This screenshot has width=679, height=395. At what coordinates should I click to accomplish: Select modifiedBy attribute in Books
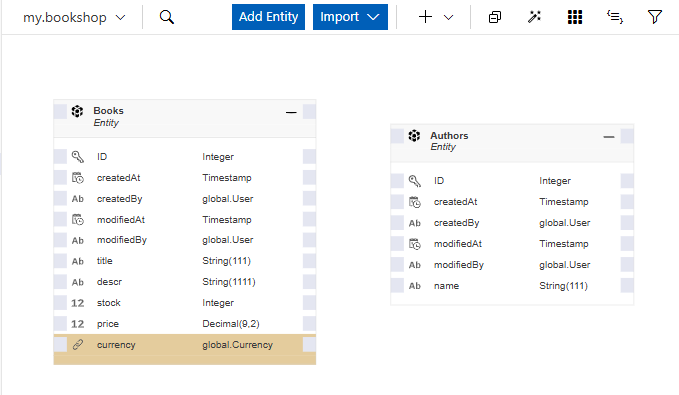(122, 240)
